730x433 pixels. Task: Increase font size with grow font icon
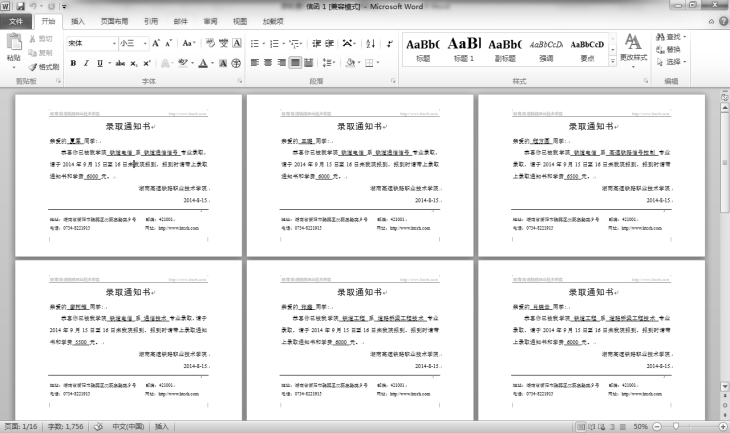[156, 43]
